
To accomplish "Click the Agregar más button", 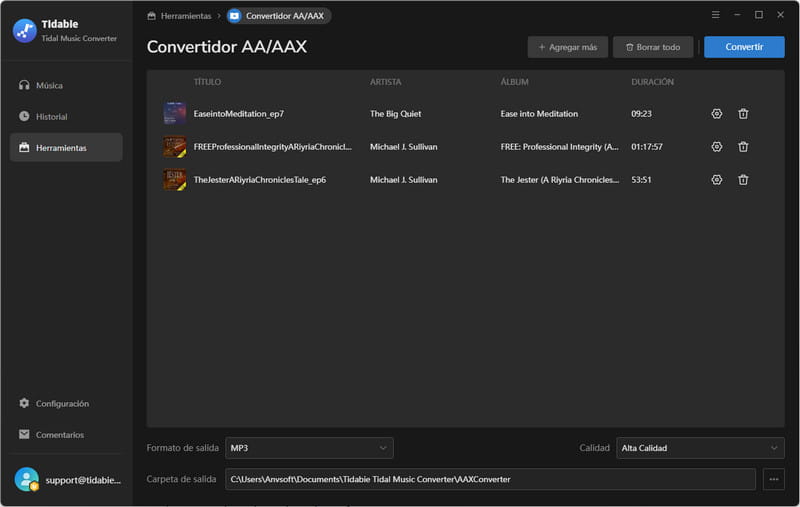I will [567, 47].
